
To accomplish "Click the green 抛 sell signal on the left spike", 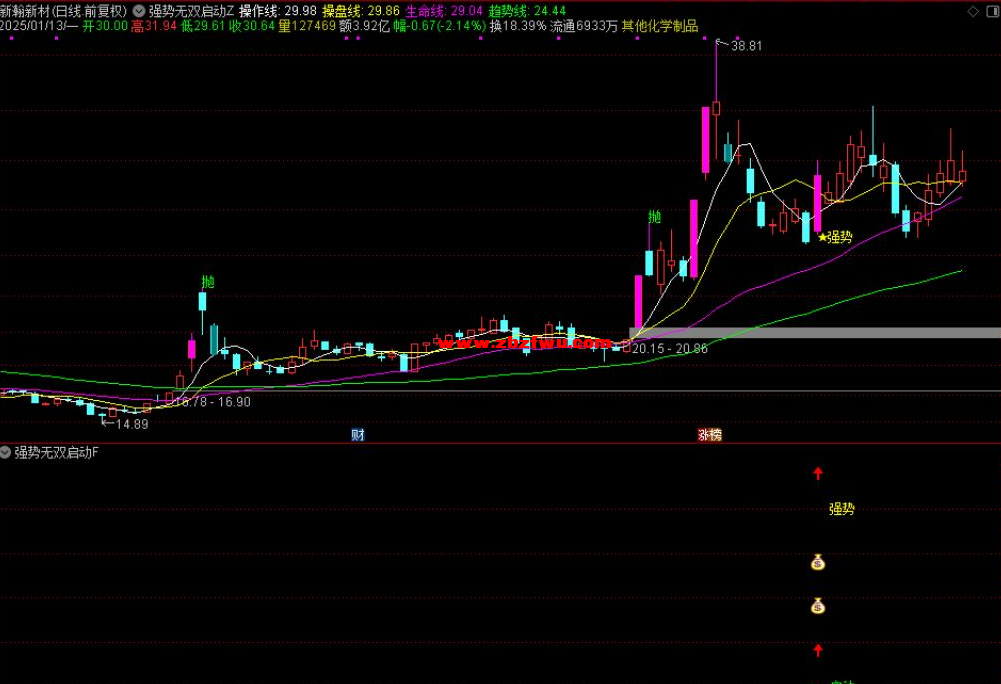I will pos(207,282).
